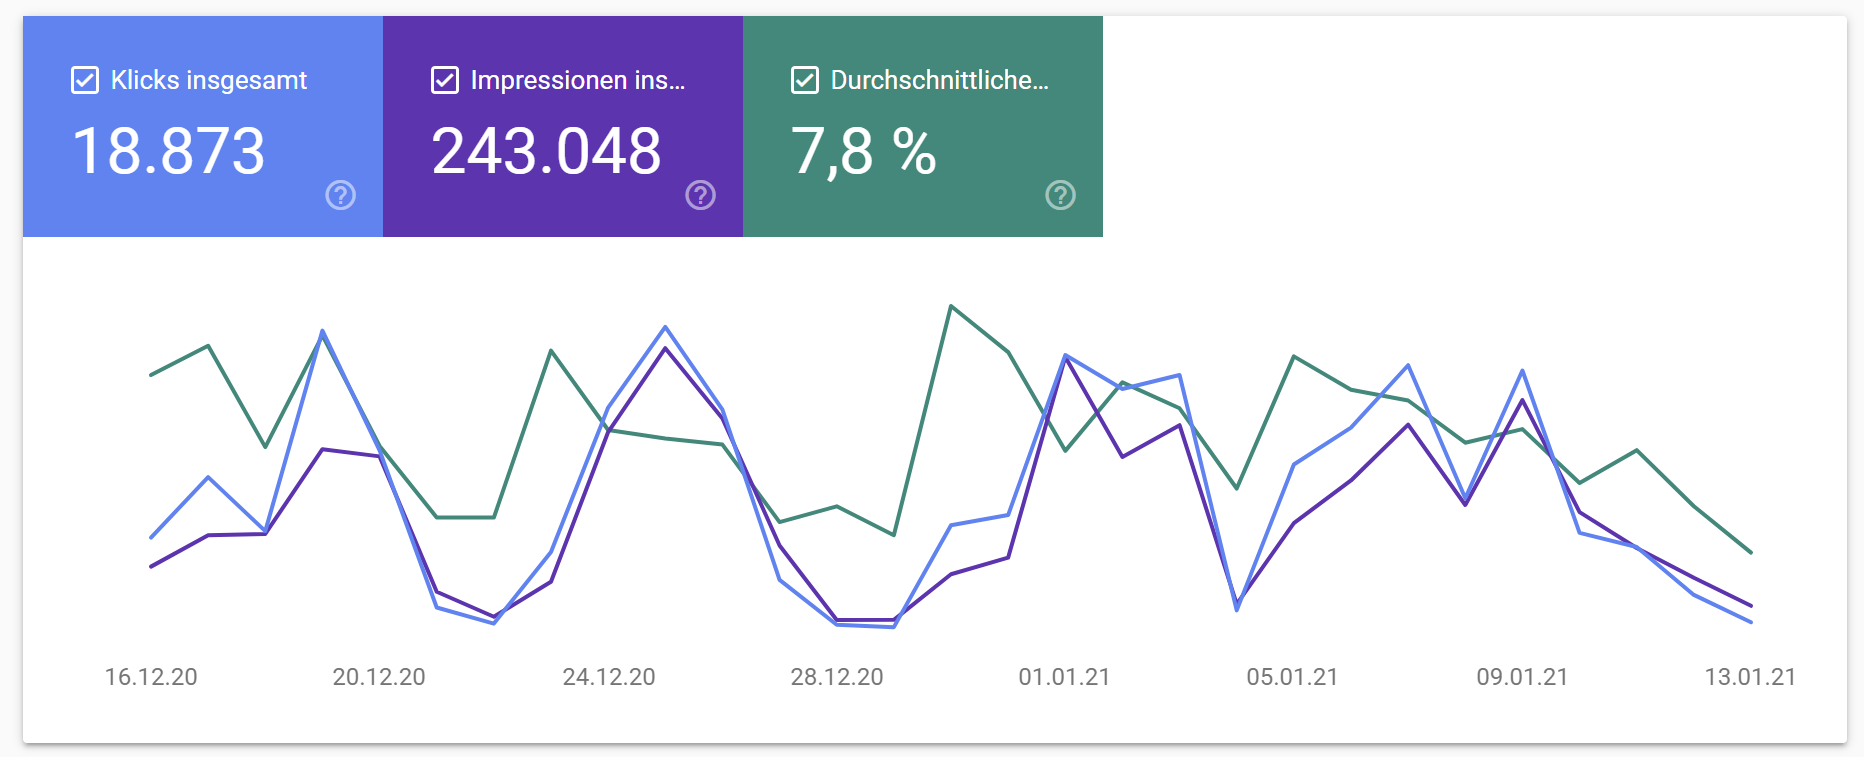Image resolution: width=1864 pixels, height=757 pixels.
Task: Click the 01.01.21 date axis label
Action: (x=1064, y=677)
